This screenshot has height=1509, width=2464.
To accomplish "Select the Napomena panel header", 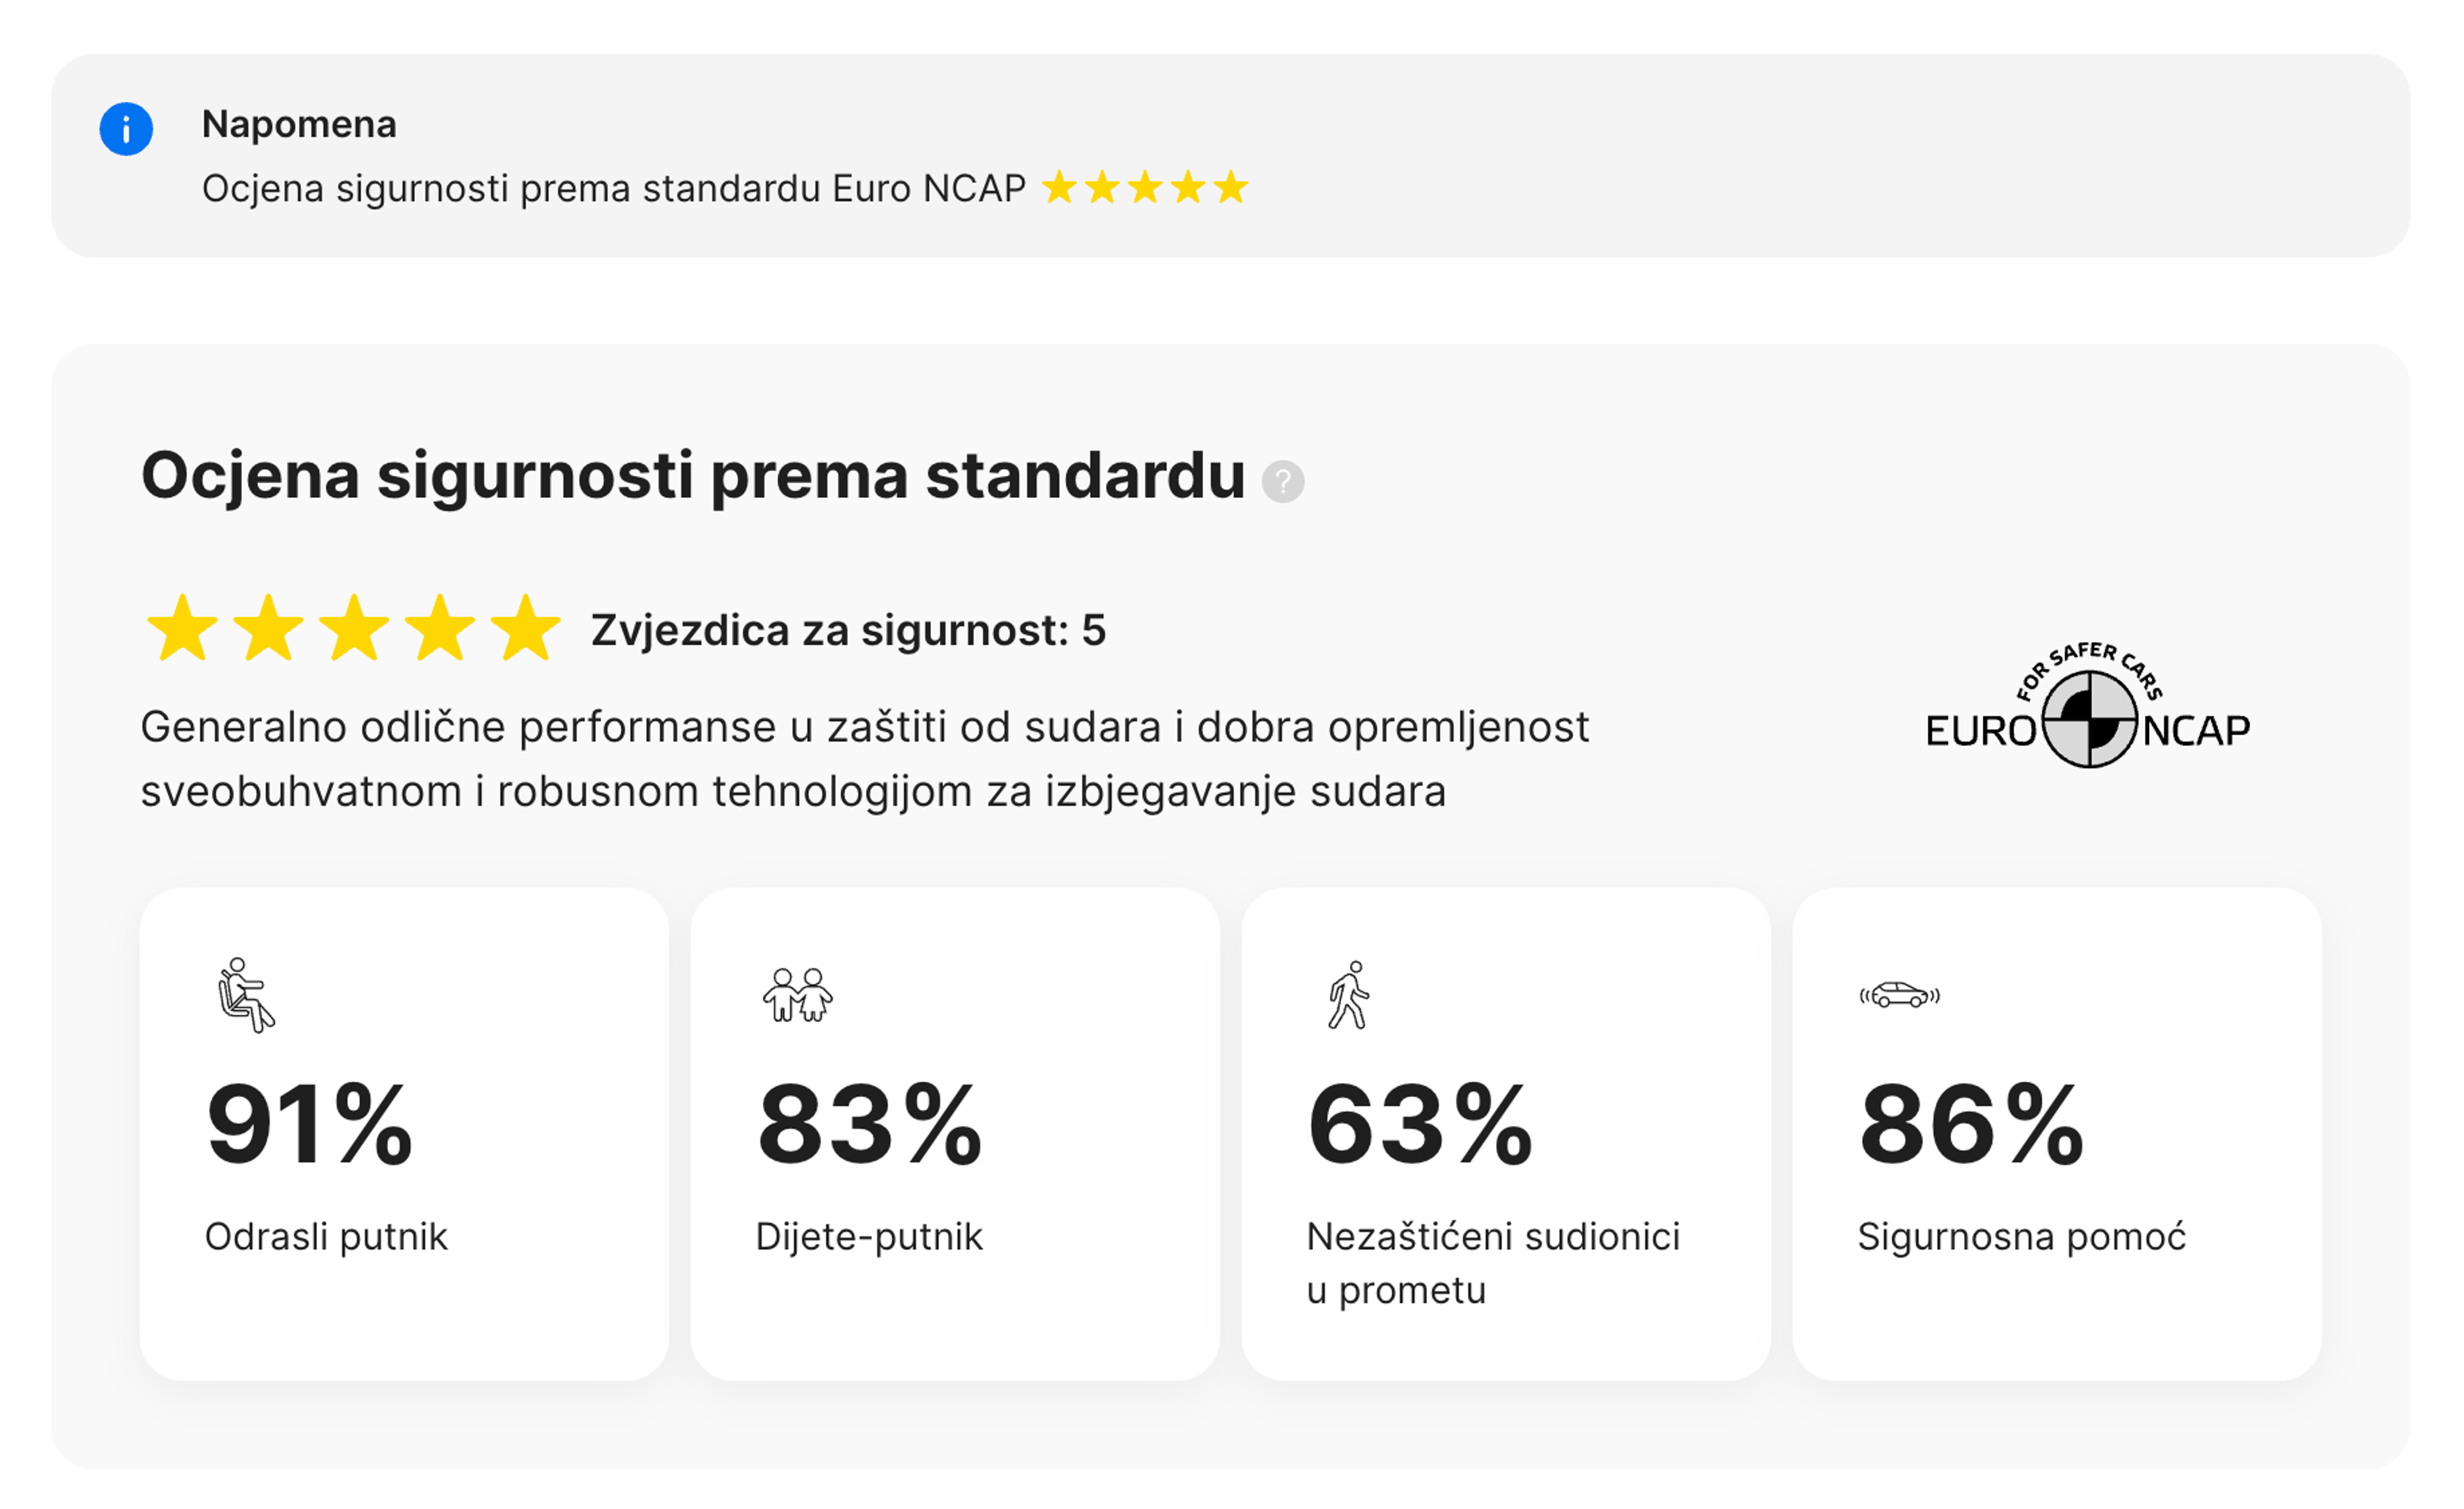I will pyautogui.click(x=299, y=125).
